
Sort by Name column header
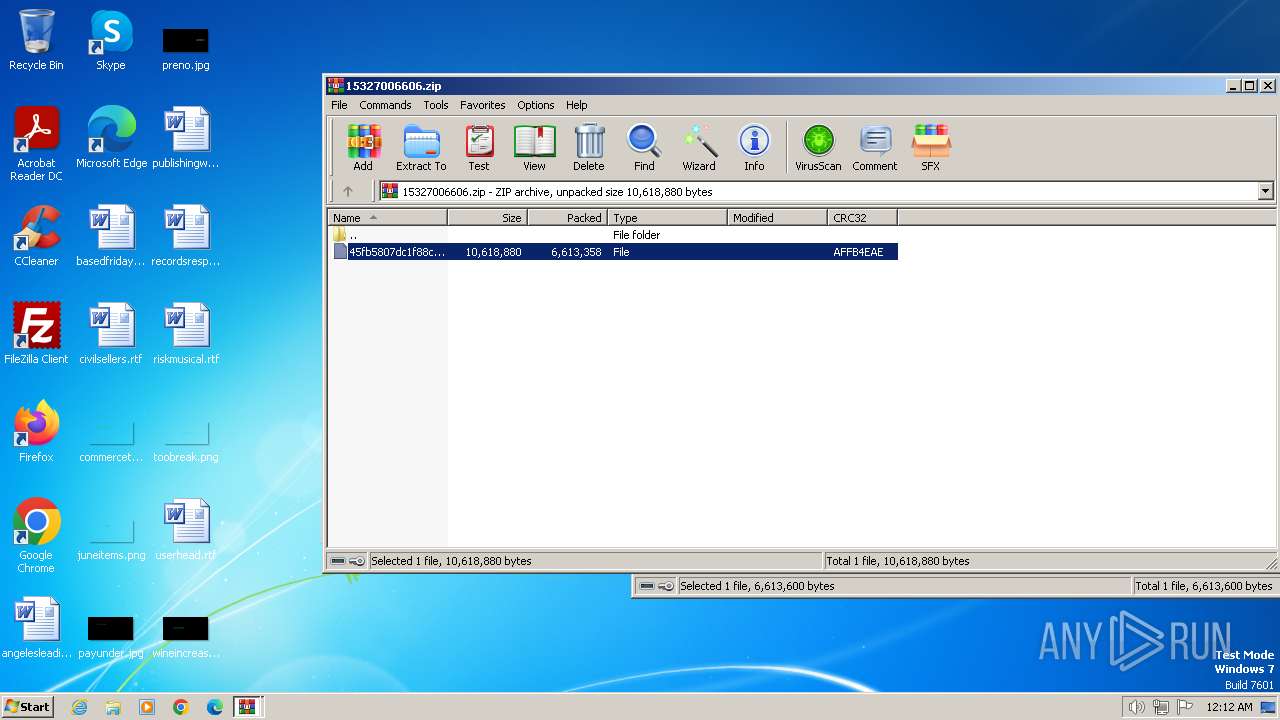[x=388, y=217]
